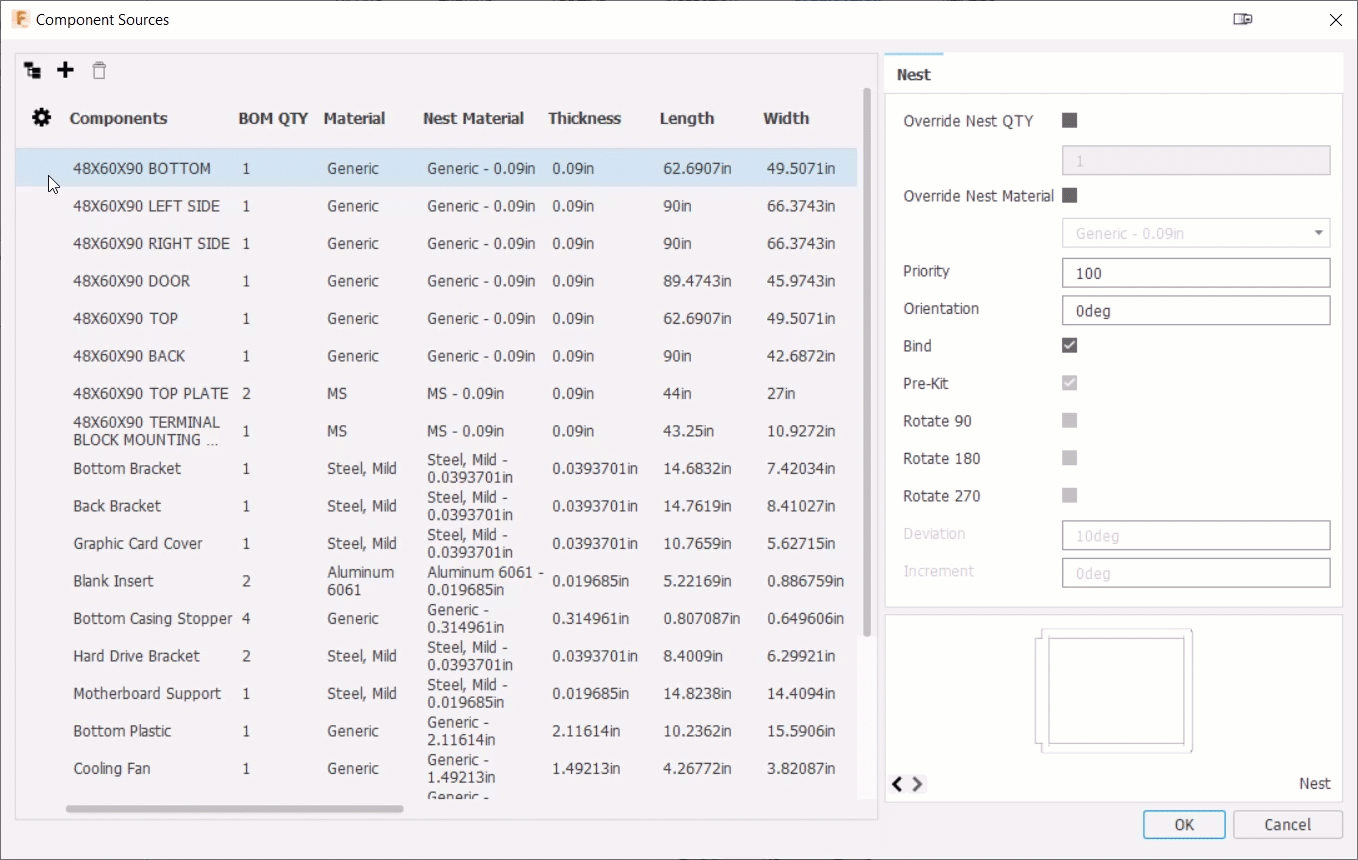The width and height of the screenshot is (1358, 860).
Task: Toggle the Bind checkbox
Action: [1069, 346]
